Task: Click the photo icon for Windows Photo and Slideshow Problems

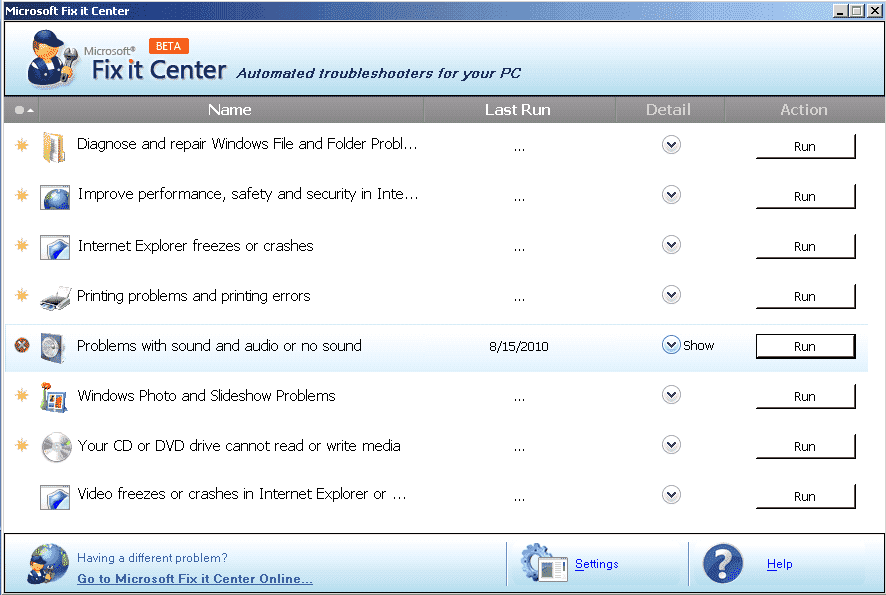Action: click(54, 397)
